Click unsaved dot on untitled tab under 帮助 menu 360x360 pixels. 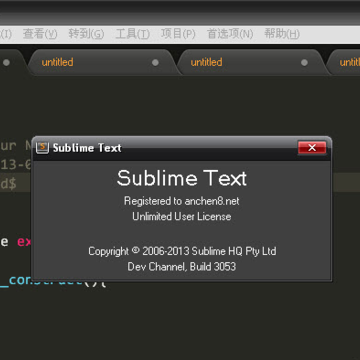304,62
